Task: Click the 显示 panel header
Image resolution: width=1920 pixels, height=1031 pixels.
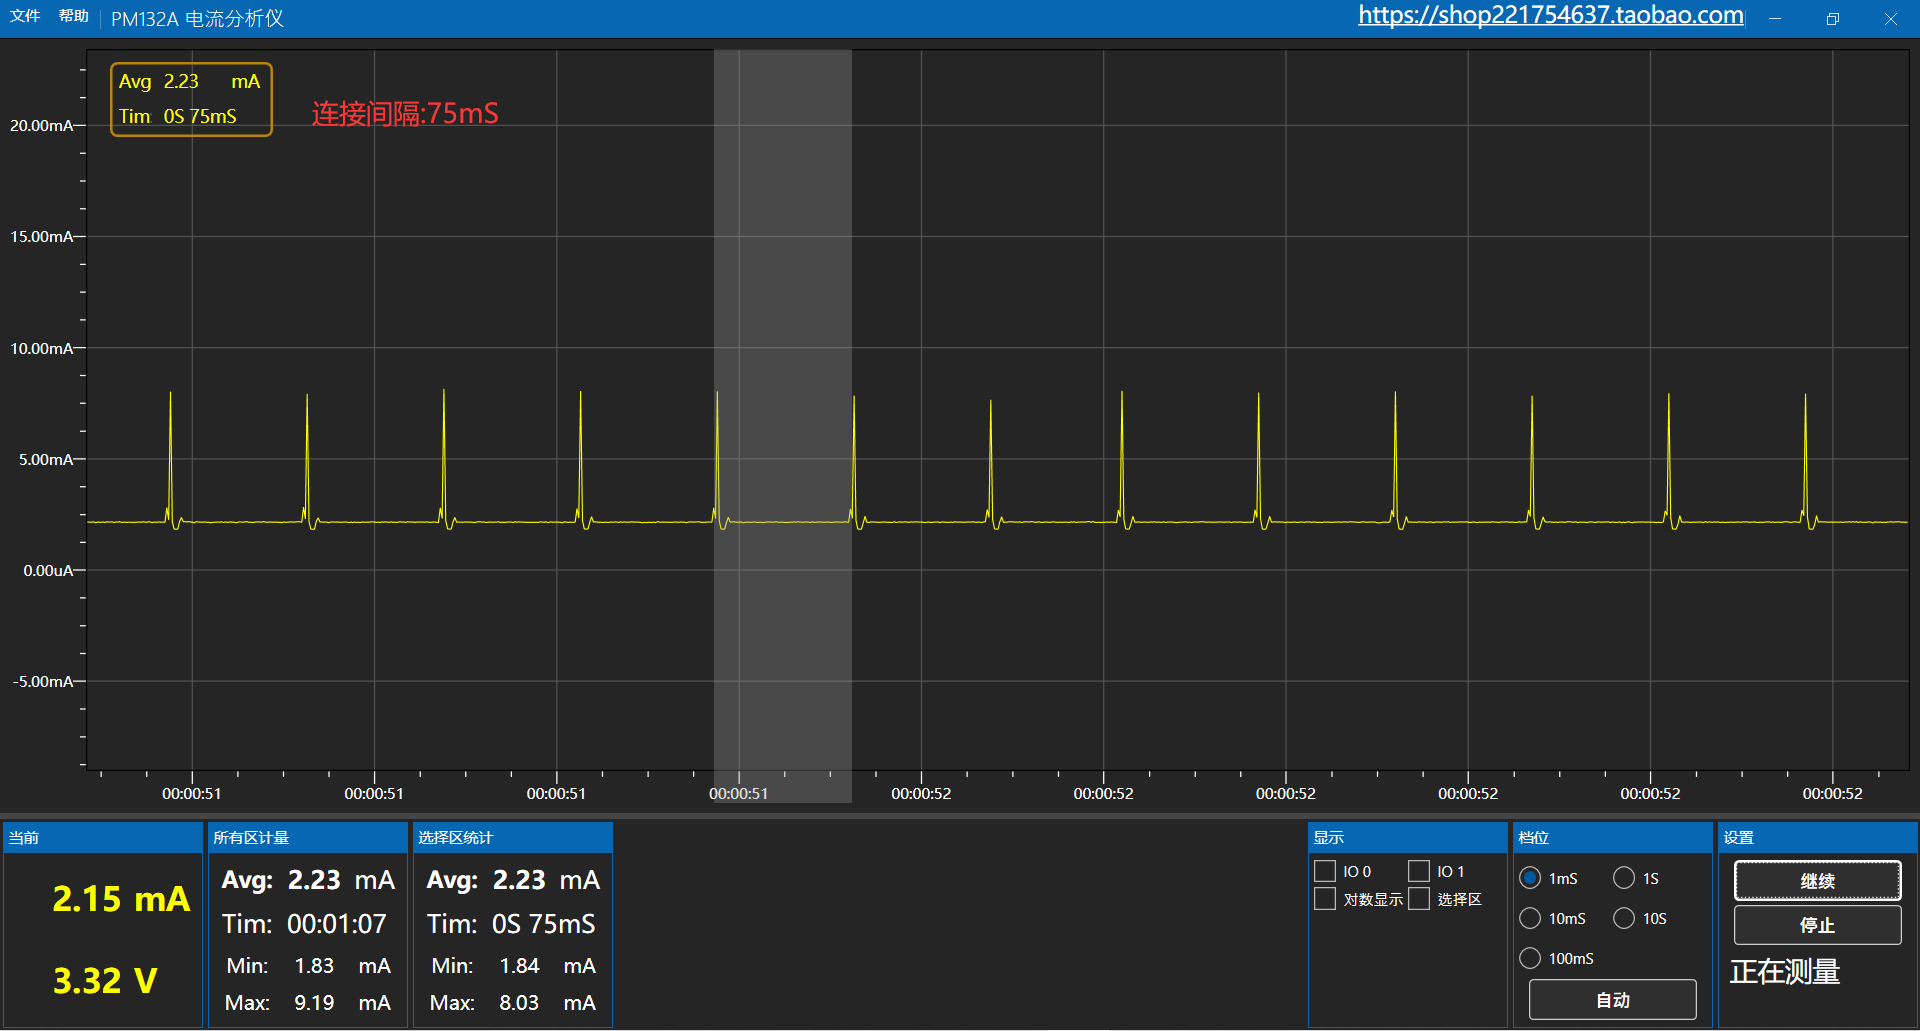Action: point(1407,837)
